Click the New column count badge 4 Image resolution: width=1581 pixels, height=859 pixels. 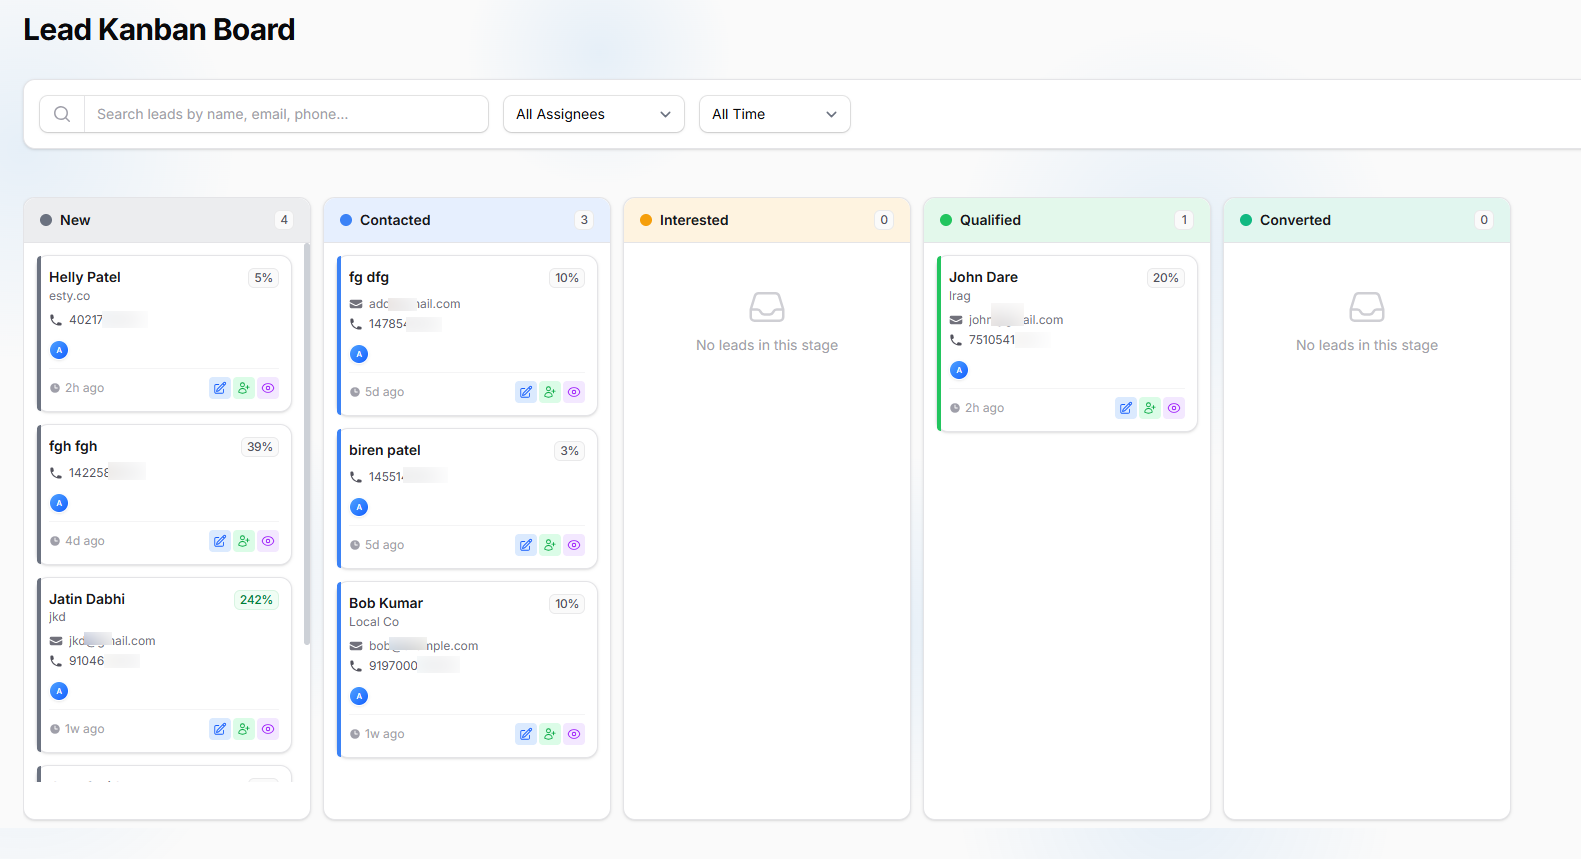284,220
